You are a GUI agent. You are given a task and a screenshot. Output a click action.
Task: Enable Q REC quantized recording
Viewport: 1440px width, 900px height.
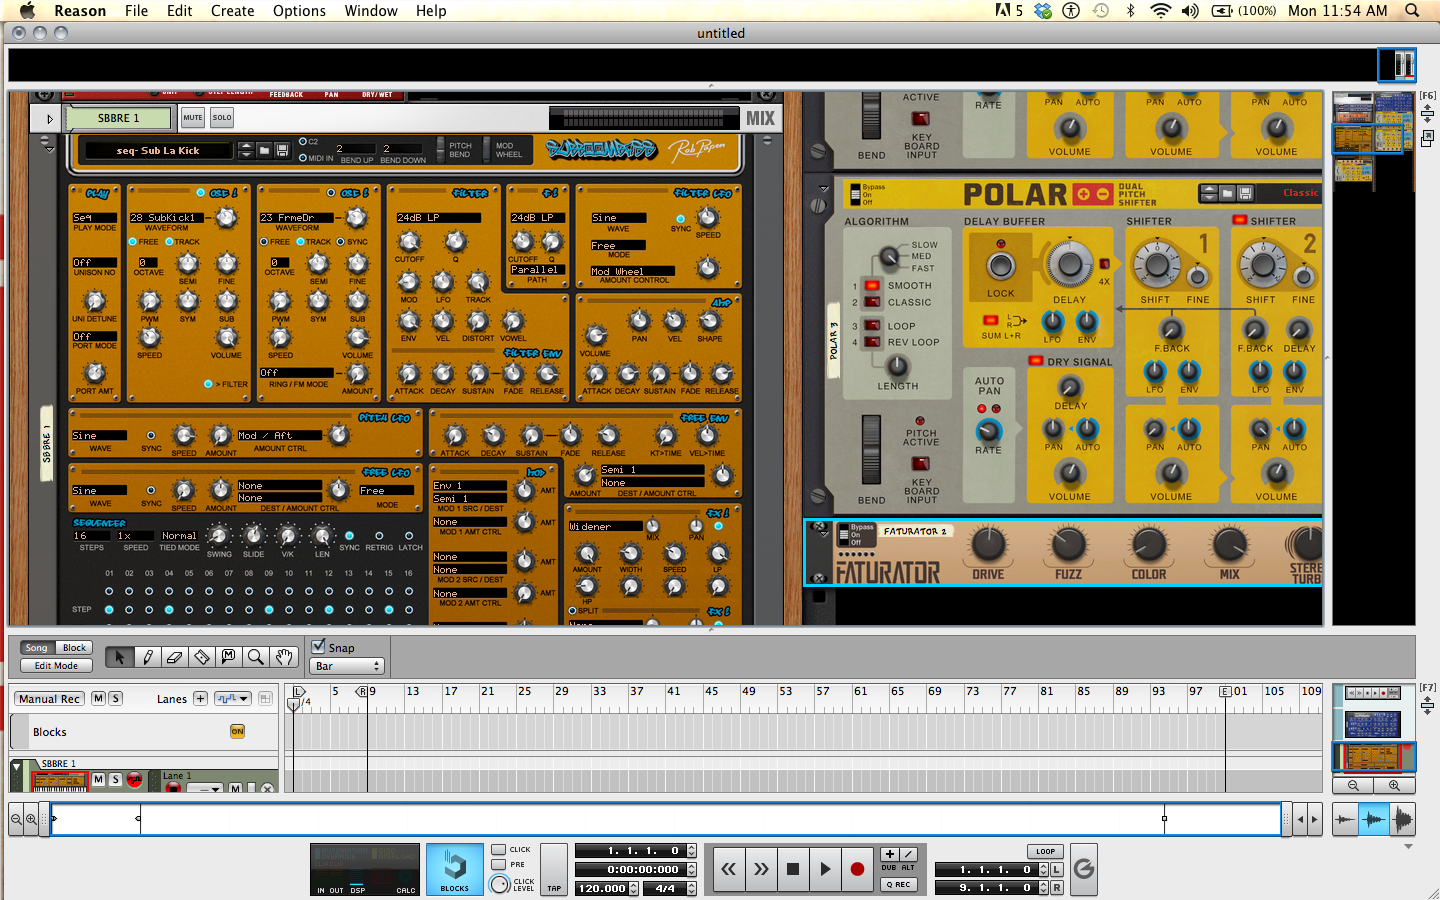click(897, 884)
